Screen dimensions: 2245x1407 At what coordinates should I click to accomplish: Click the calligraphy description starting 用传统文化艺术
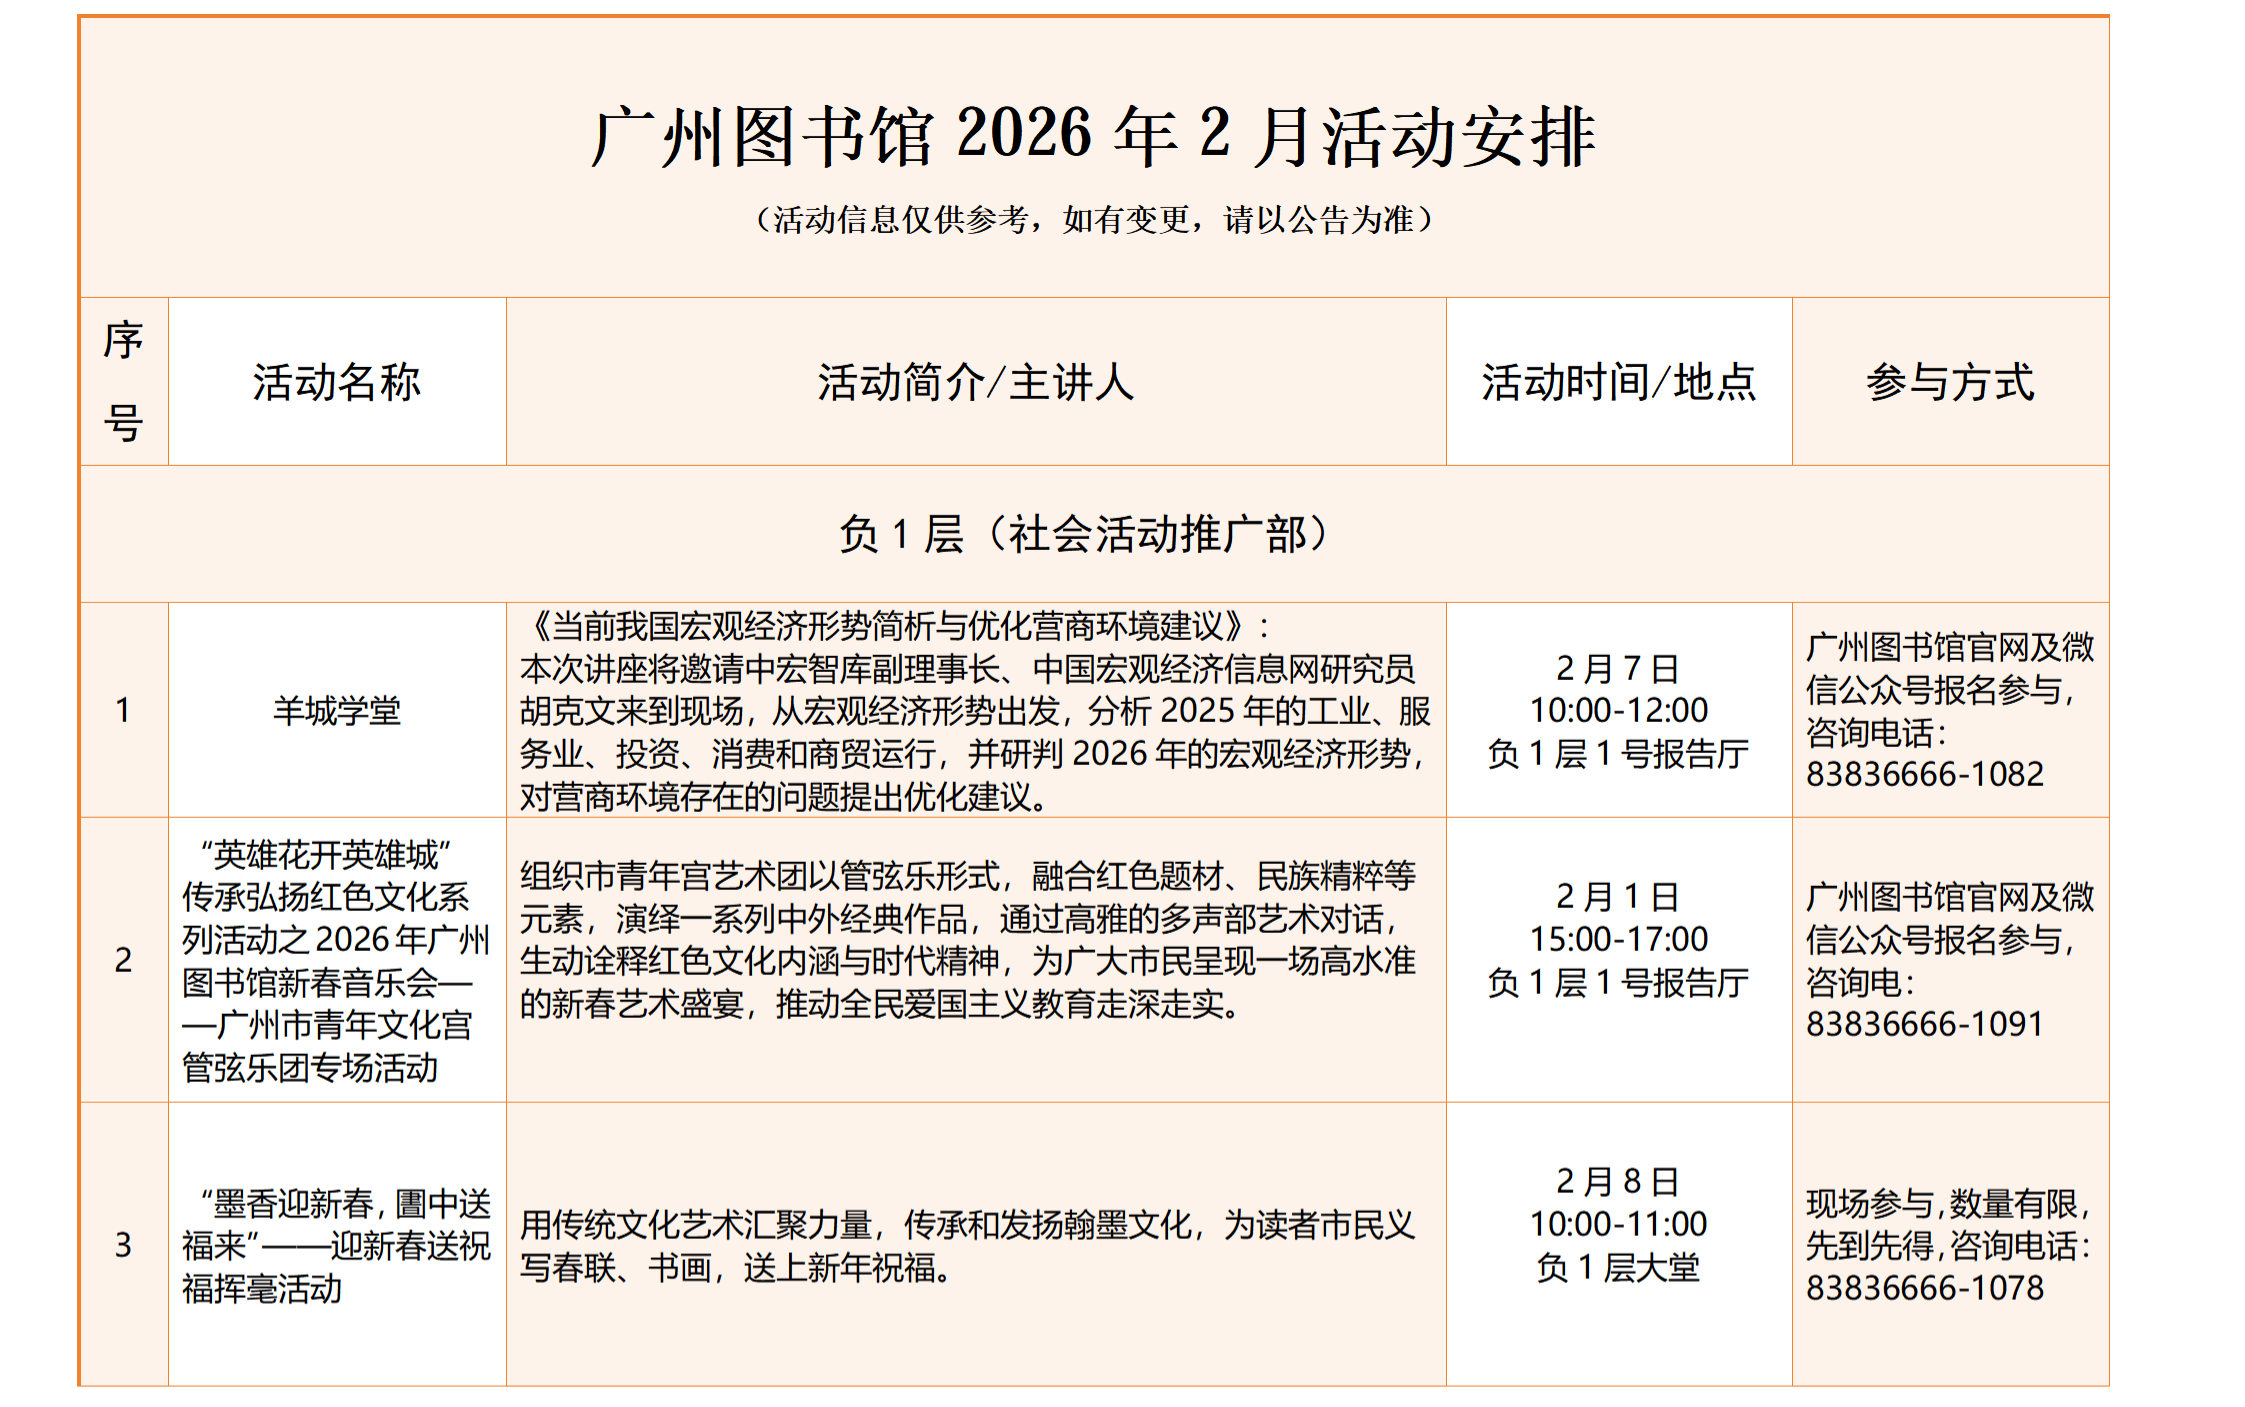point(968,1245)
